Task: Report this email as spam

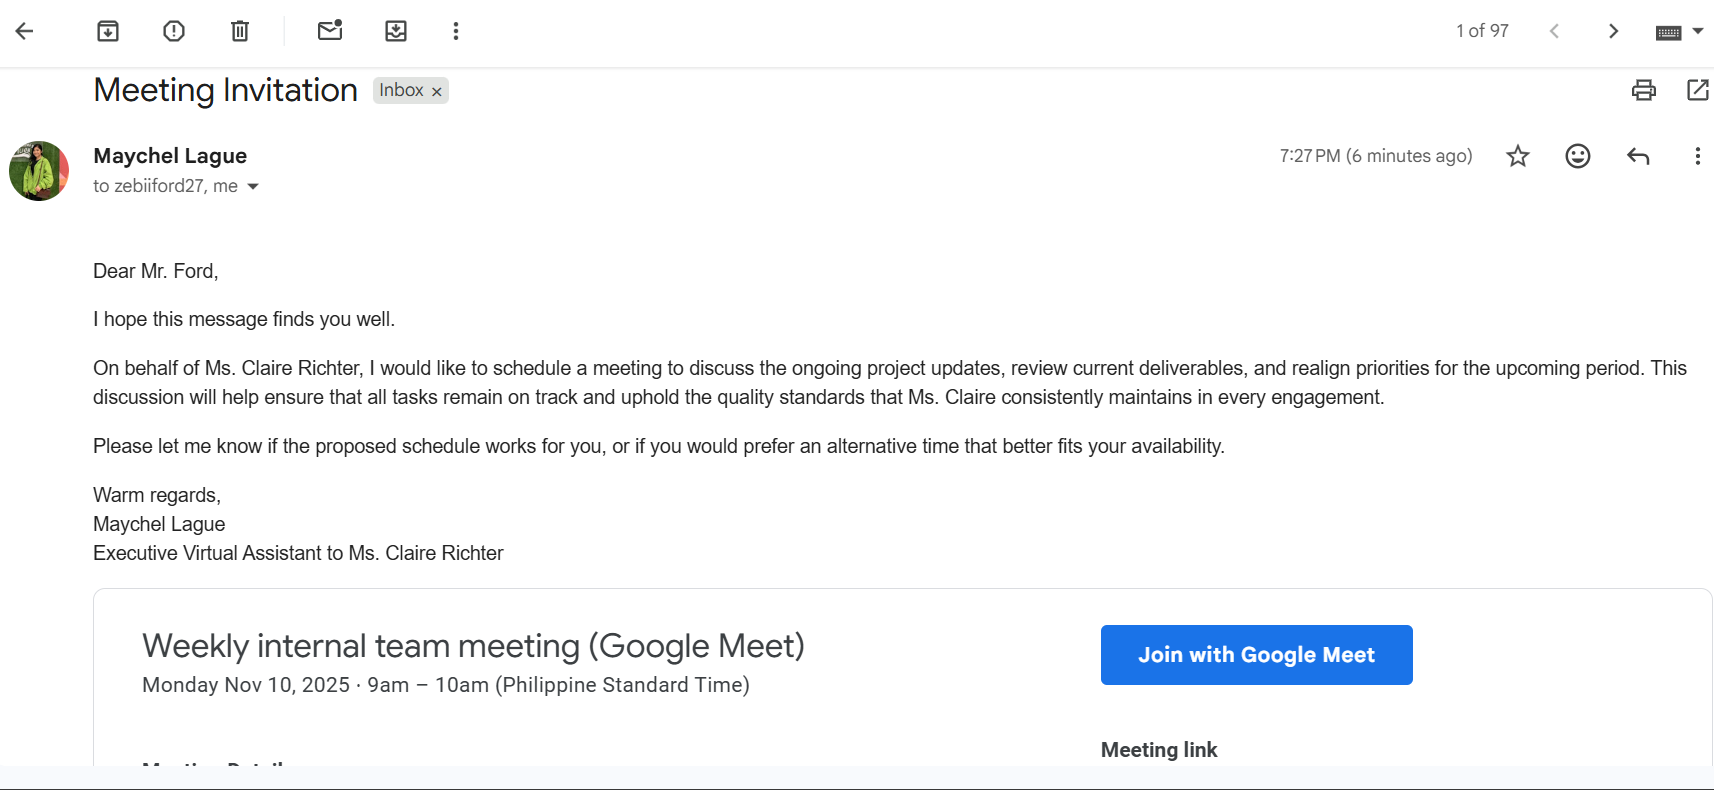Action: pos(174,31)
